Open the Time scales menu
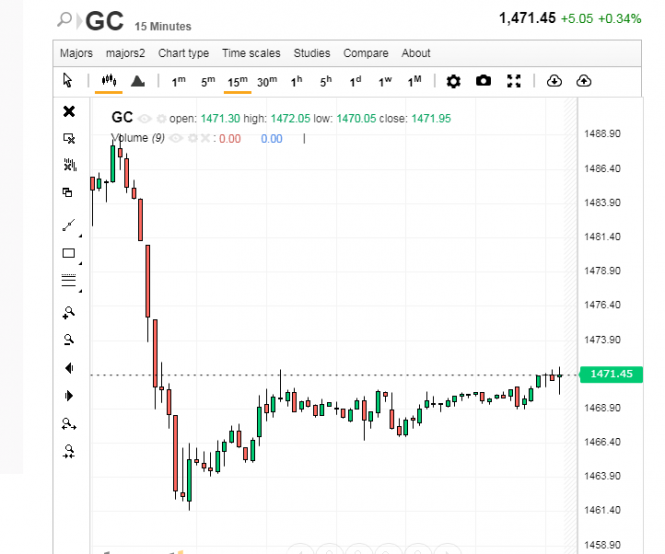The image size is (665, 554). point(251,53)
